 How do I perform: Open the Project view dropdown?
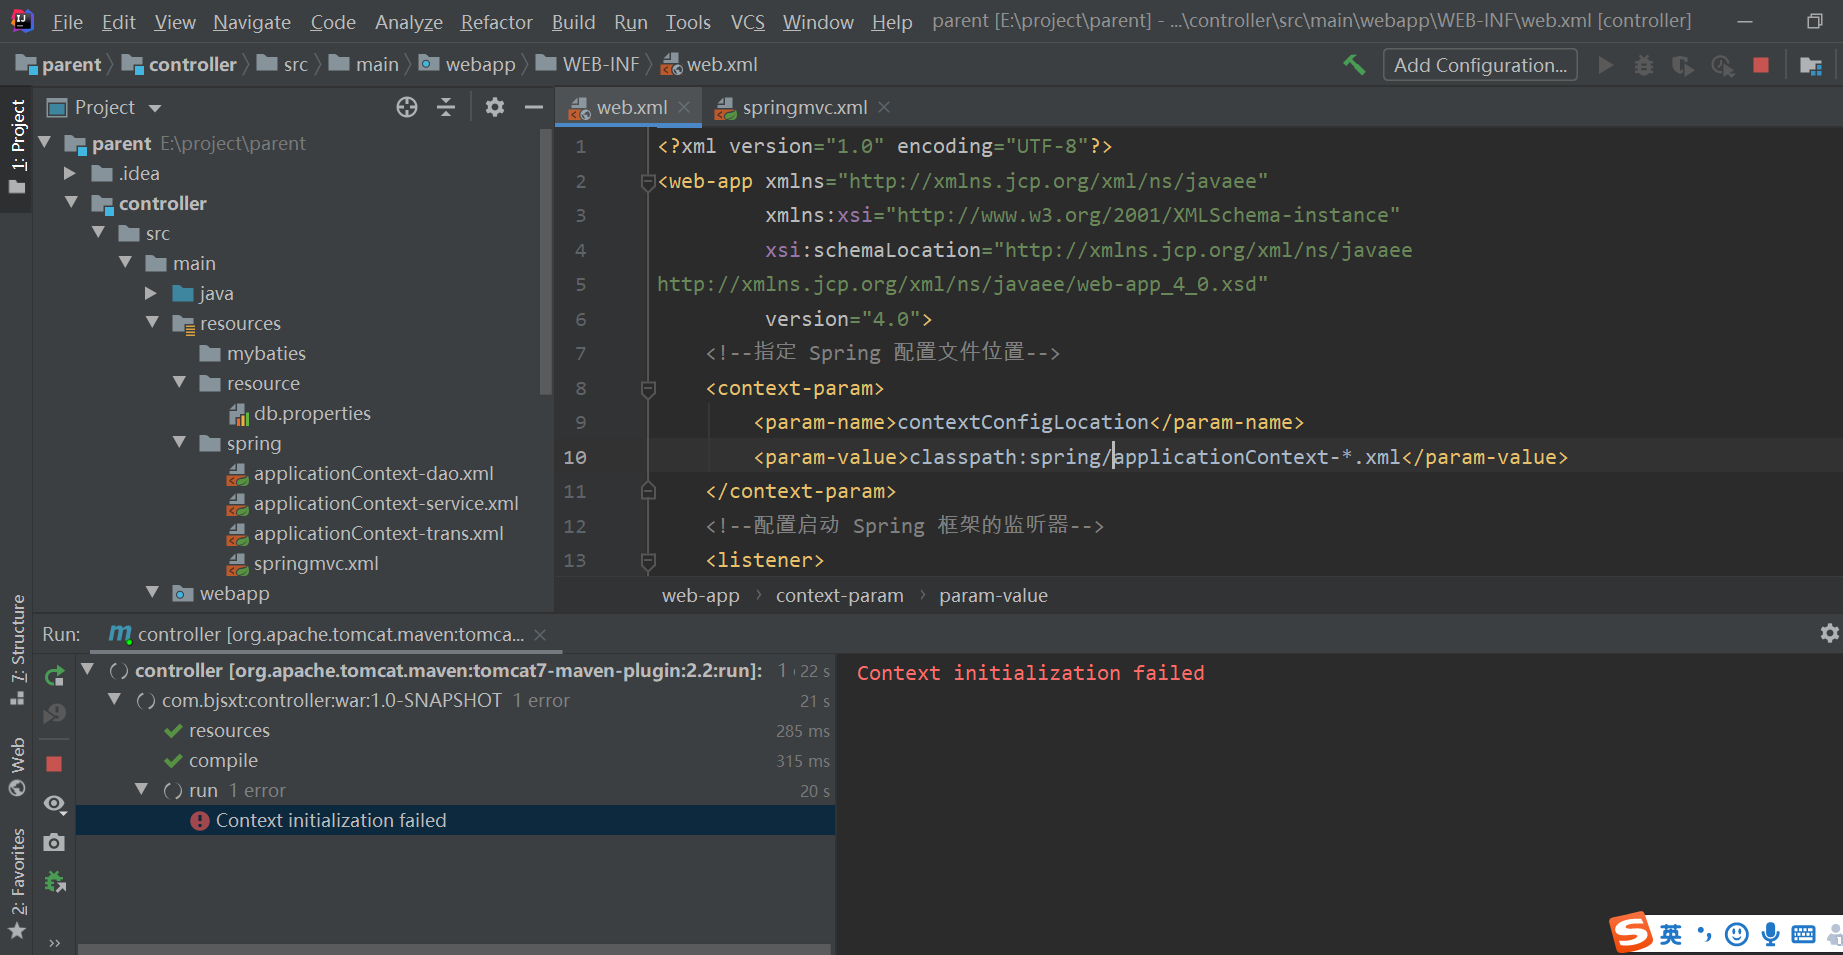pos(155,108)
